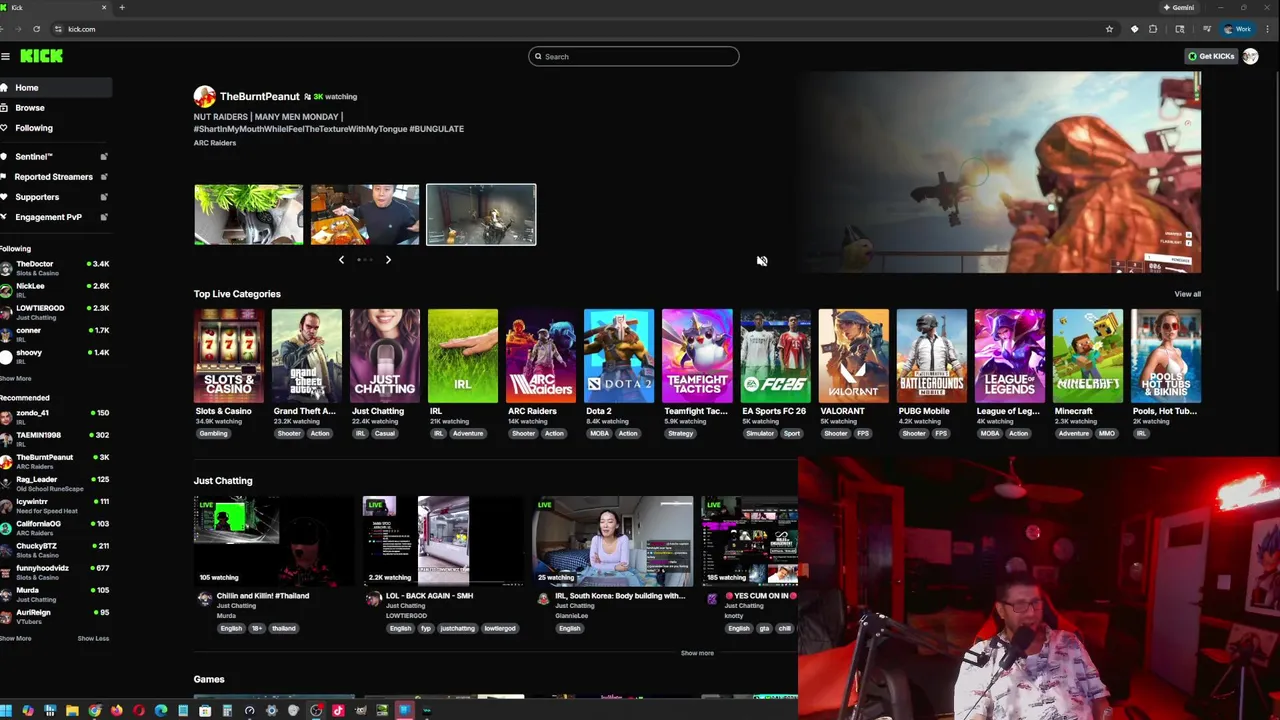Click the Get KICKs button

[1211, 56]
